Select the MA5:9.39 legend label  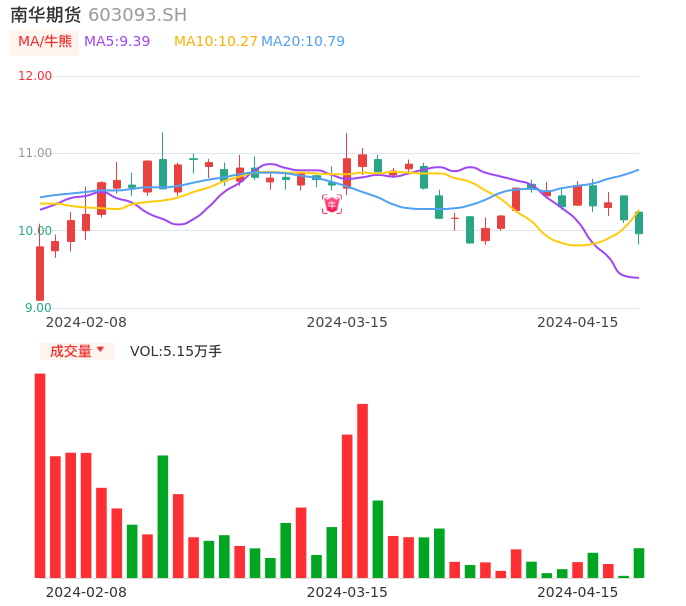click(x=117, y=42)
